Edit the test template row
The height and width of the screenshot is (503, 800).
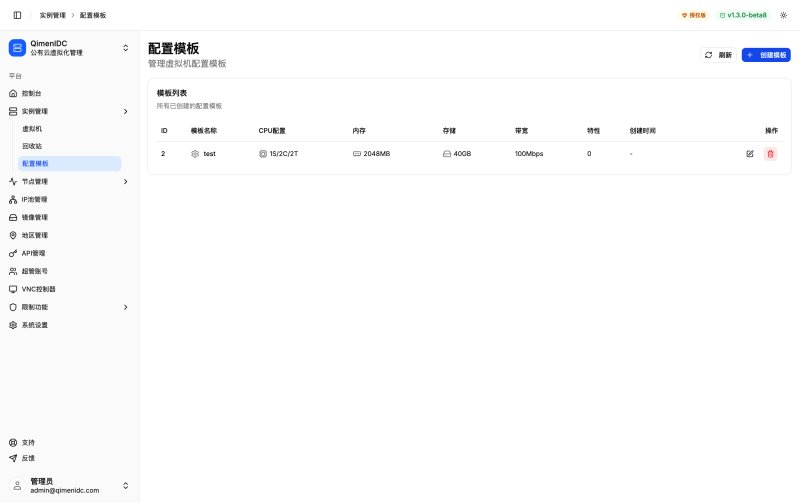tap(749, 154)
